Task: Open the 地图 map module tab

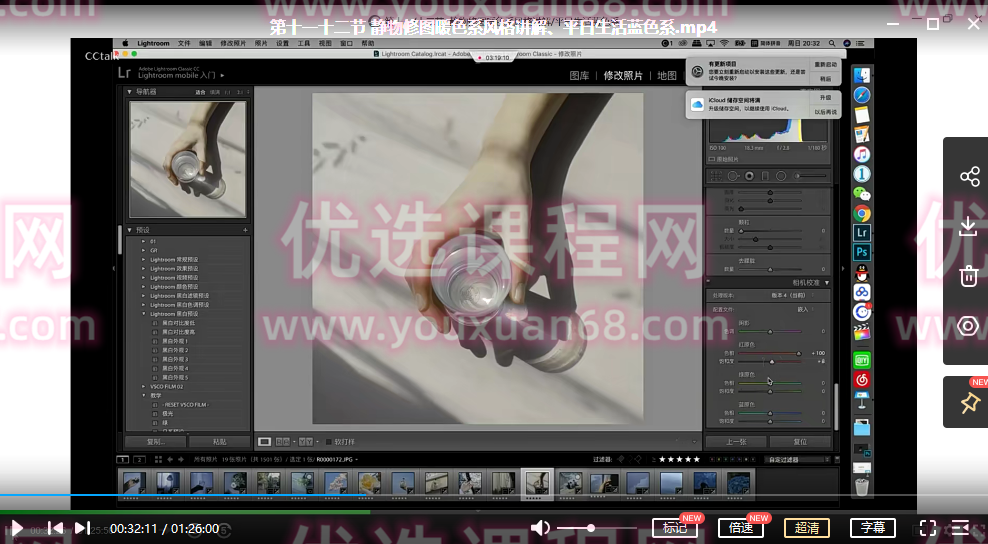Action: [x=667, y=76]
